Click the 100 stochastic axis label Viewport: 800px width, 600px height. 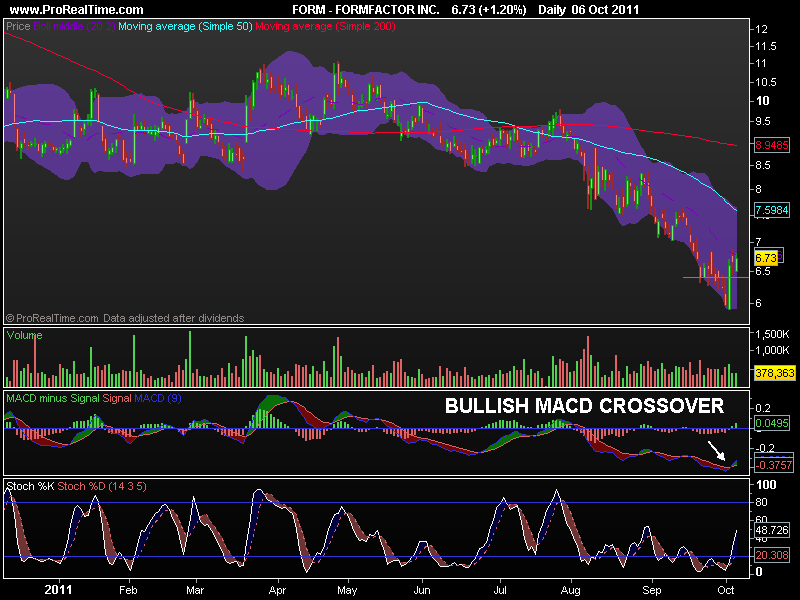(766, 485)
